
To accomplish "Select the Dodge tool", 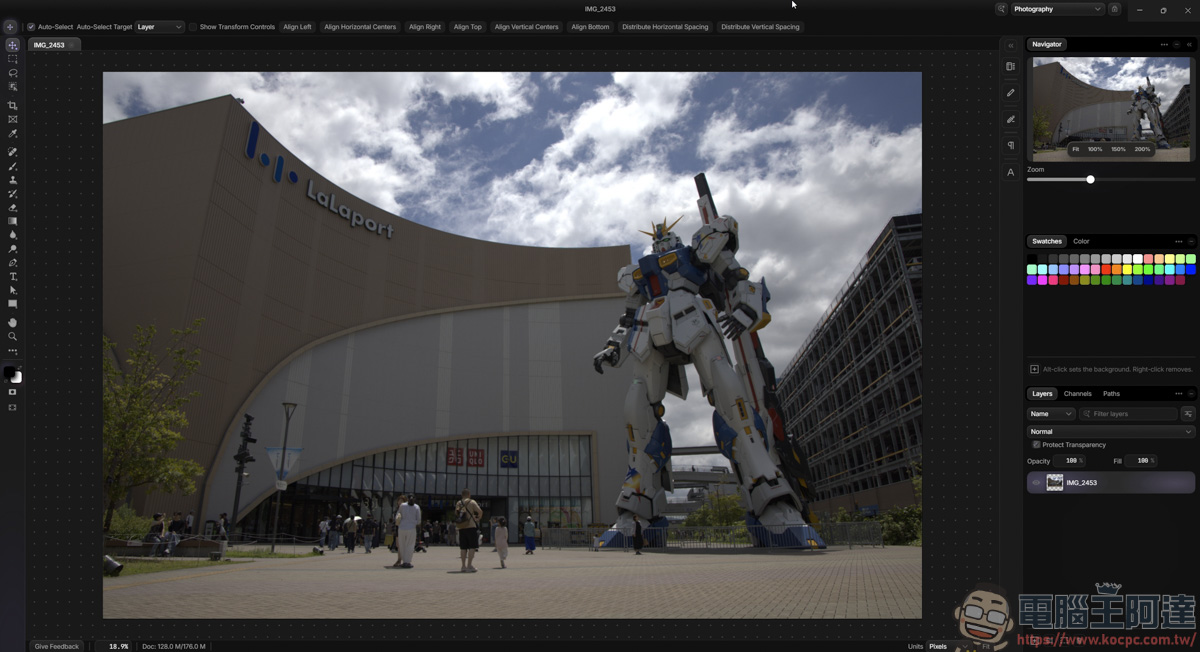I will [x=13, y=249].
